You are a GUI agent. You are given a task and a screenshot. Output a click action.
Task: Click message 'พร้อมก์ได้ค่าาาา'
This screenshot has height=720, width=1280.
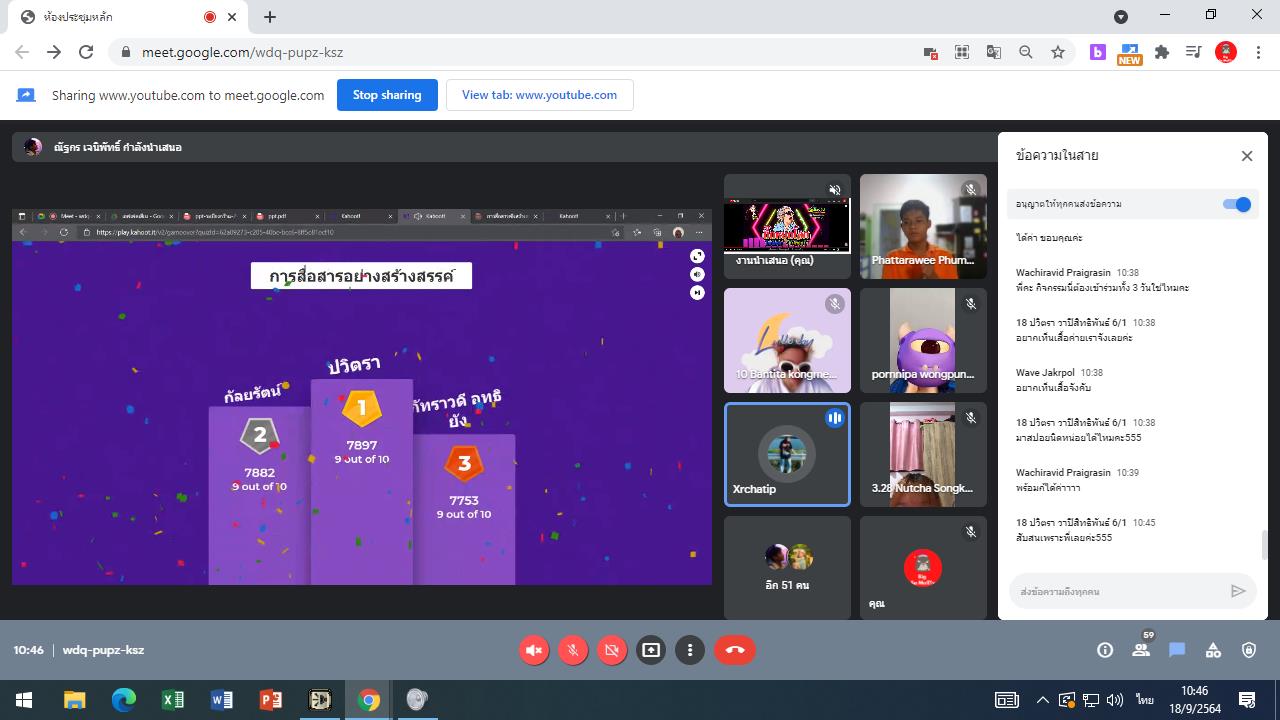1048,488
